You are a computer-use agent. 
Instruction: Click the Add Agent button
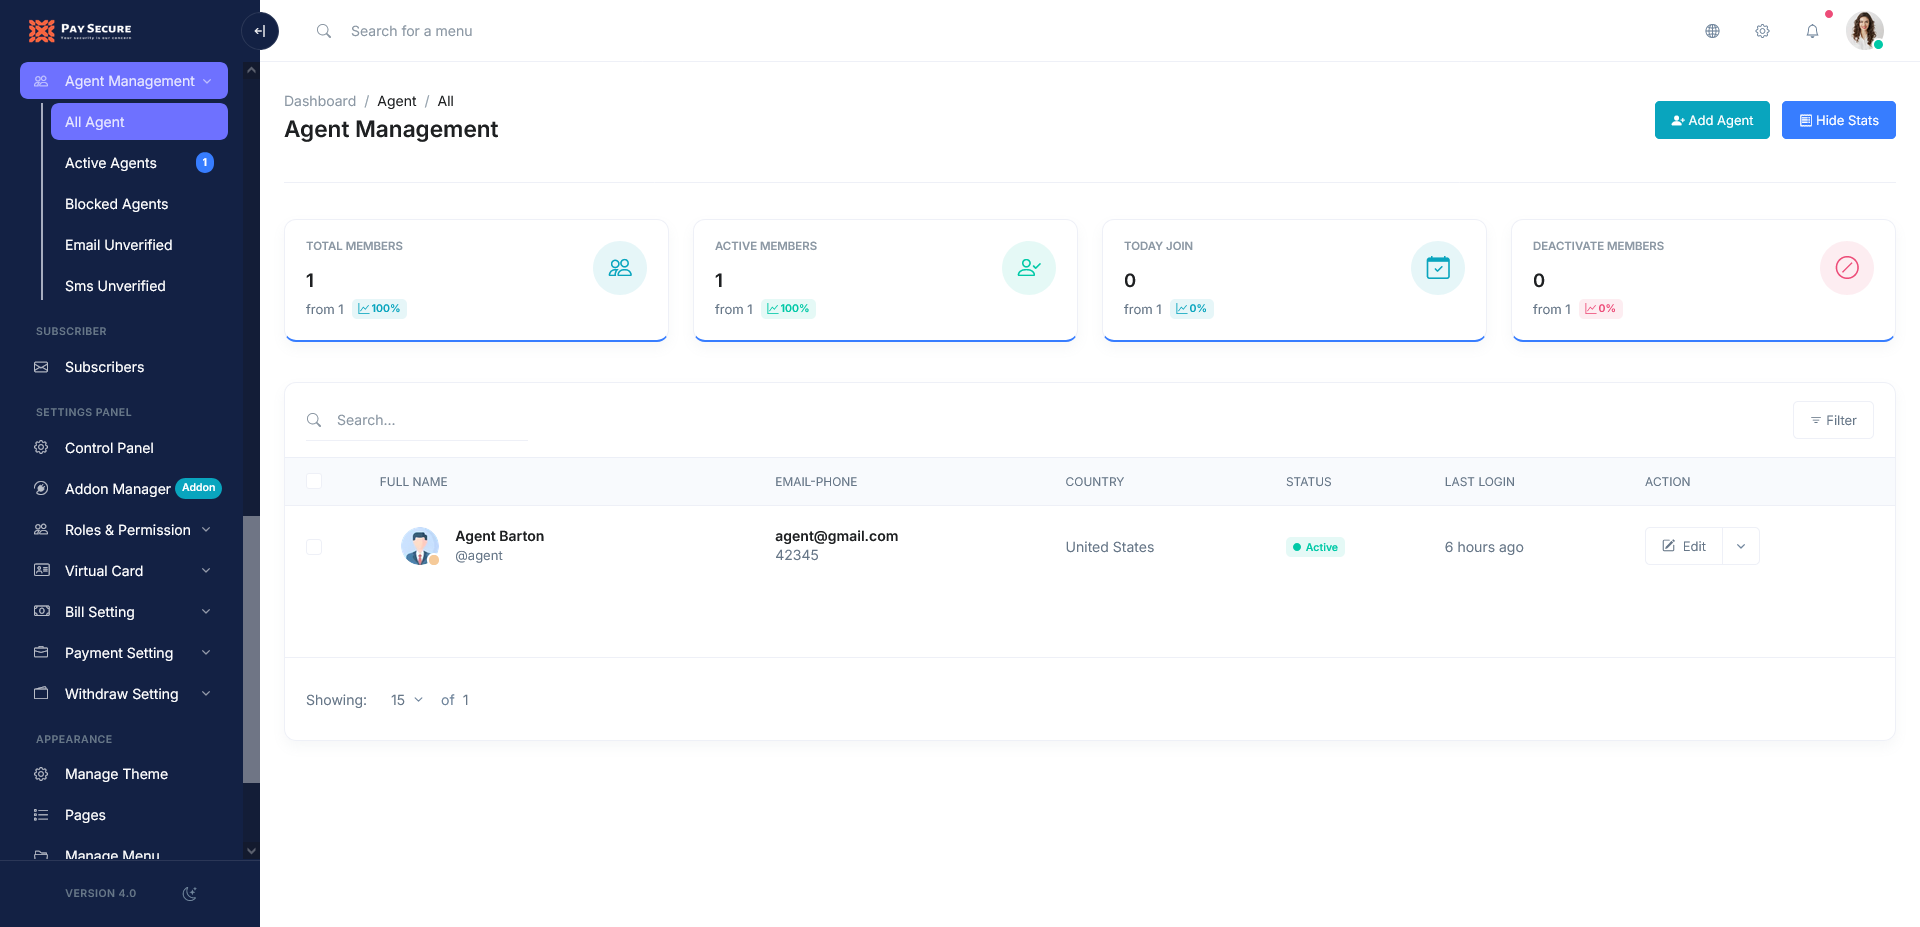tap(1712, 120)
